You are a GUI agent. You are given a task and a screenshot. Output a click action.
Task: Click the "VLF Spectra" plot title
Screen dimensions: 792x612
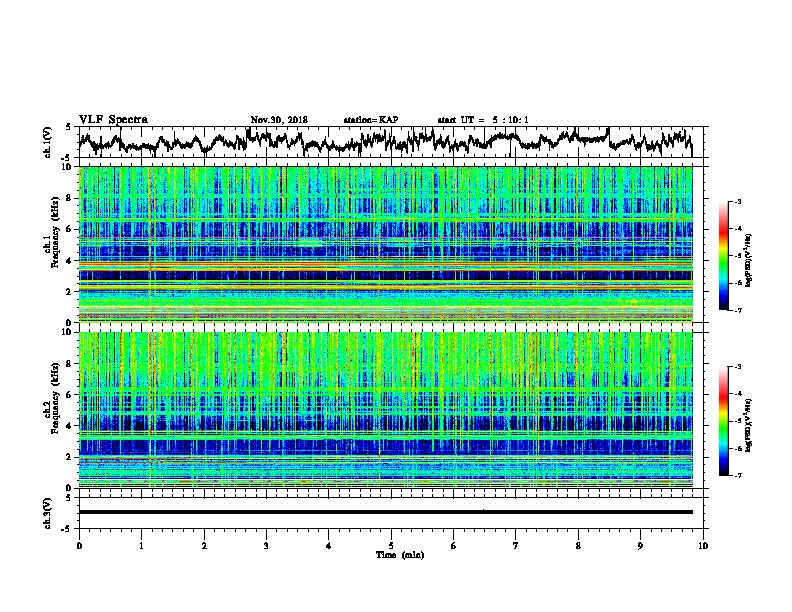pyautogui.click(x=113, y=120)
